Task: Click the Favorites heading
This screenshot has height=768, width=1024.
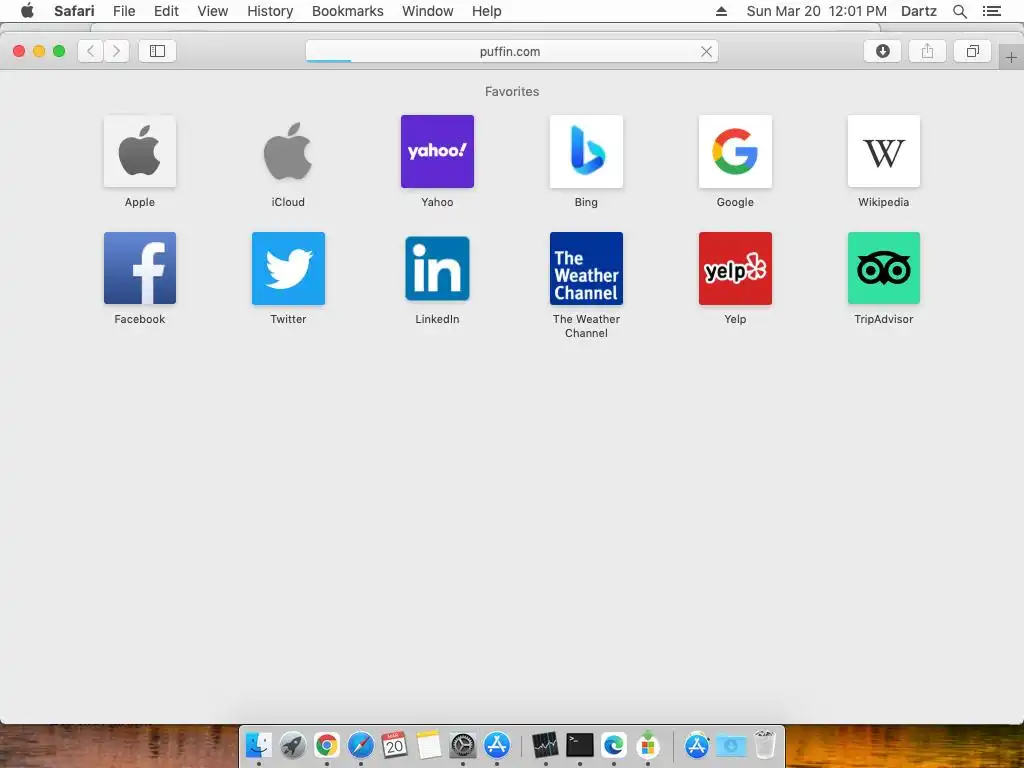Action: tap(512, 91)
